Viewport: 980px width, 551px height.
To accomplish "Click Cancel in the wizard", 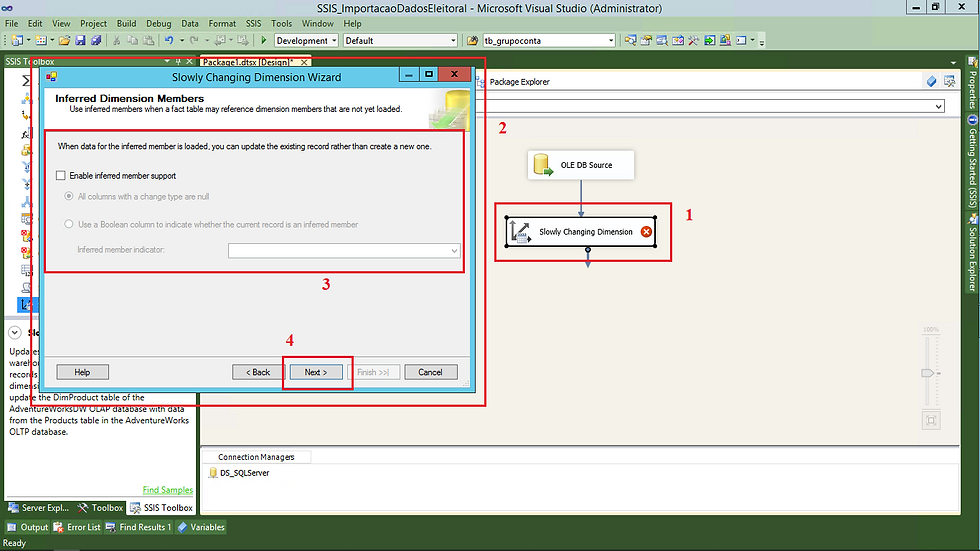I will (x=431, y=372).
